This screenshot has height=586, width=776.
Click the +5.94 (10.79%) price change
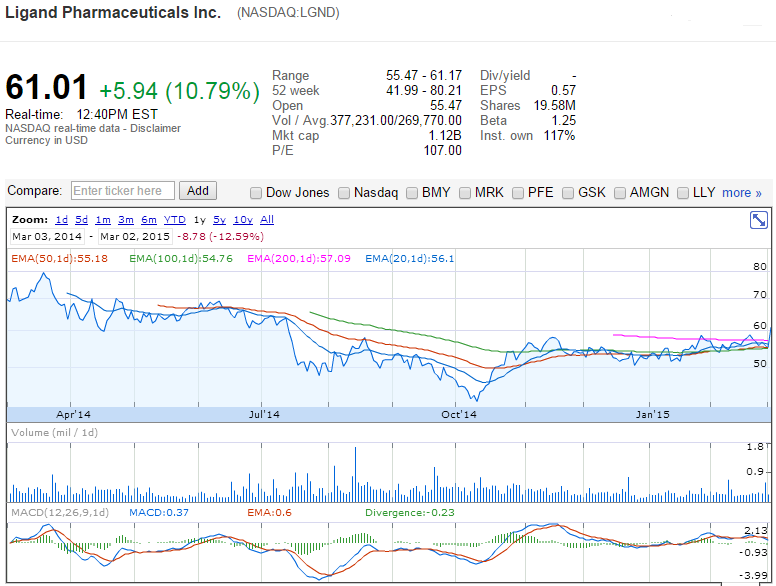click(x=179, y=91)
